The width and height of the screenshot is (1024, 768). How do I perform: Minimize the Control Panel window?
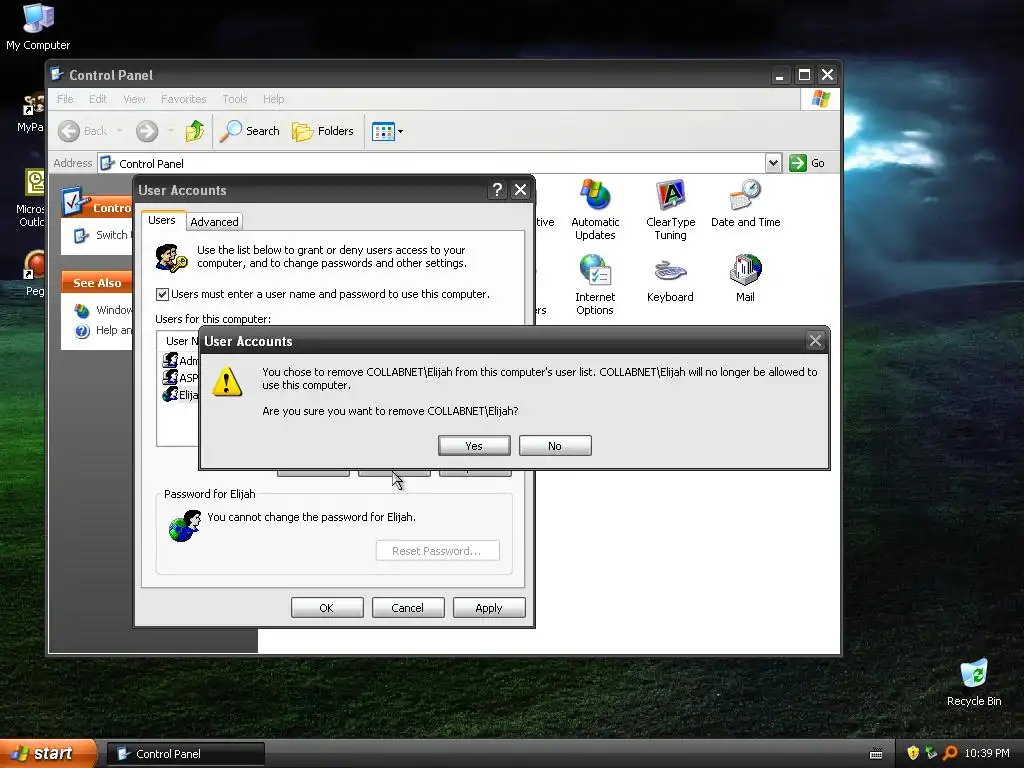click(x=779, y=75)
